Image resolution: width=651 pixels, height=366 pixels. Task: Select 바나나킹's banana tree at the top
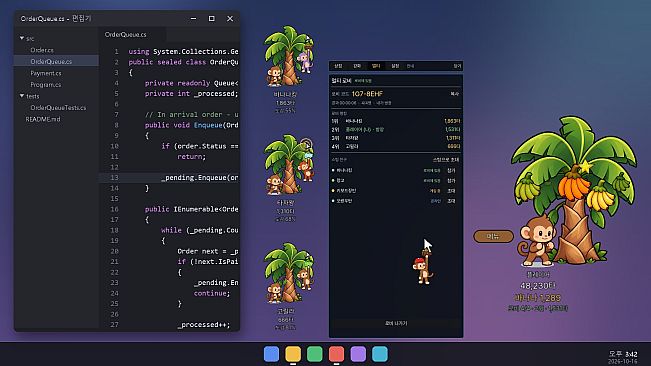pyautogui.click(x=289, y=56)
